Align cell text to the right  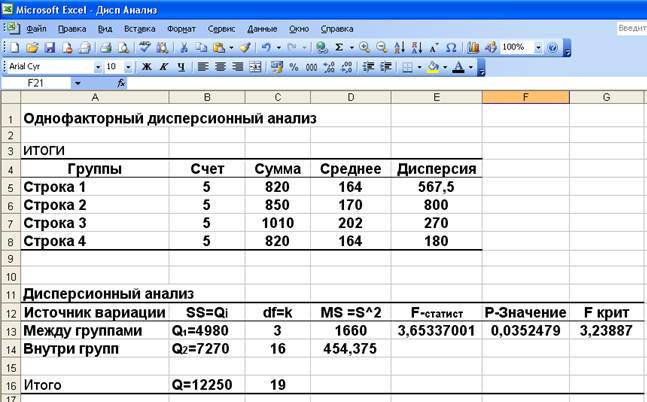pos(238,67)
